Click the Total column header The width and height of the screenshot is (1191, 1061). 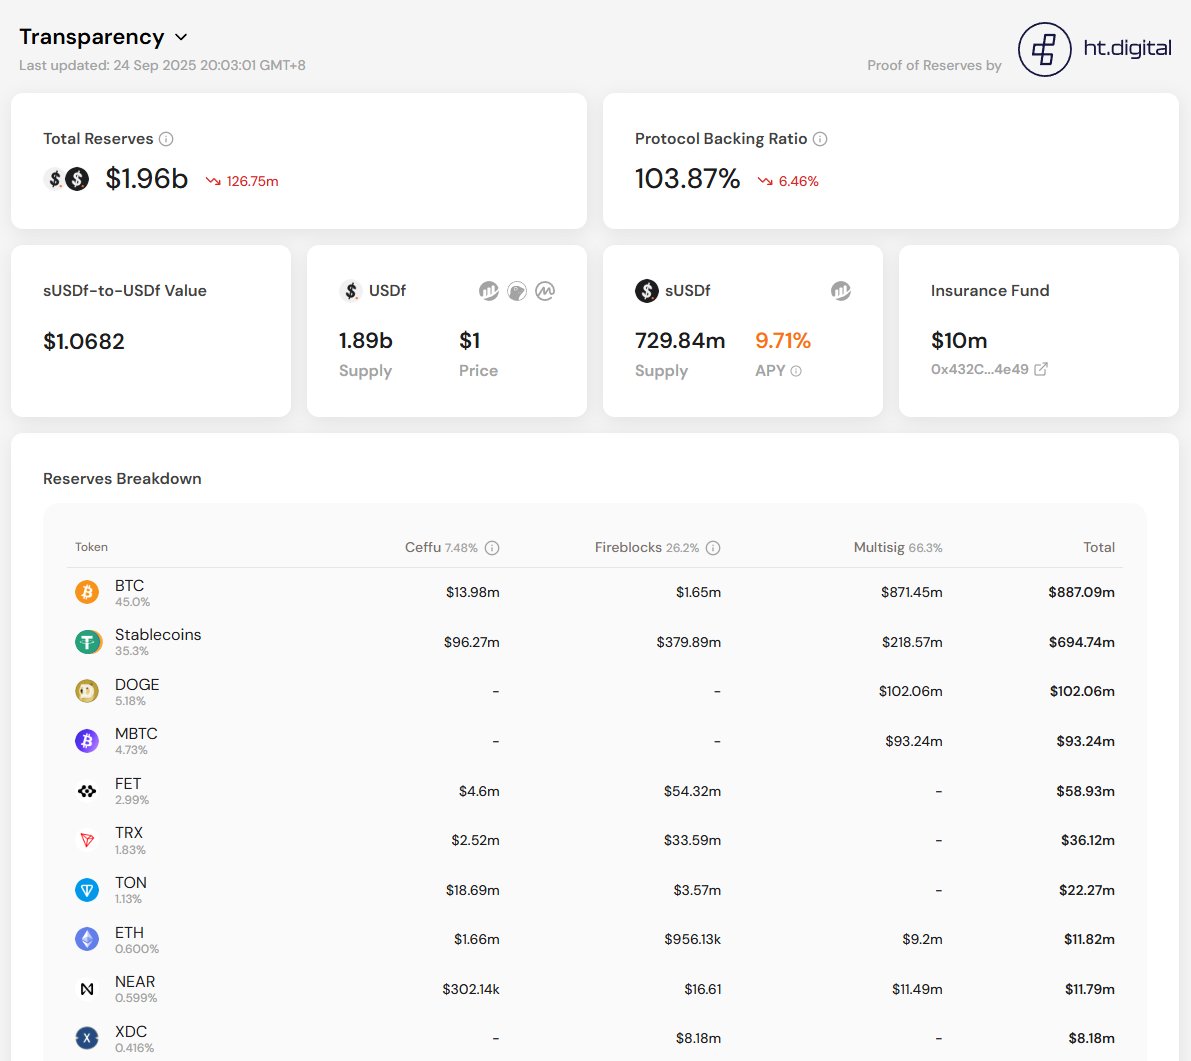coord(1098,548)
